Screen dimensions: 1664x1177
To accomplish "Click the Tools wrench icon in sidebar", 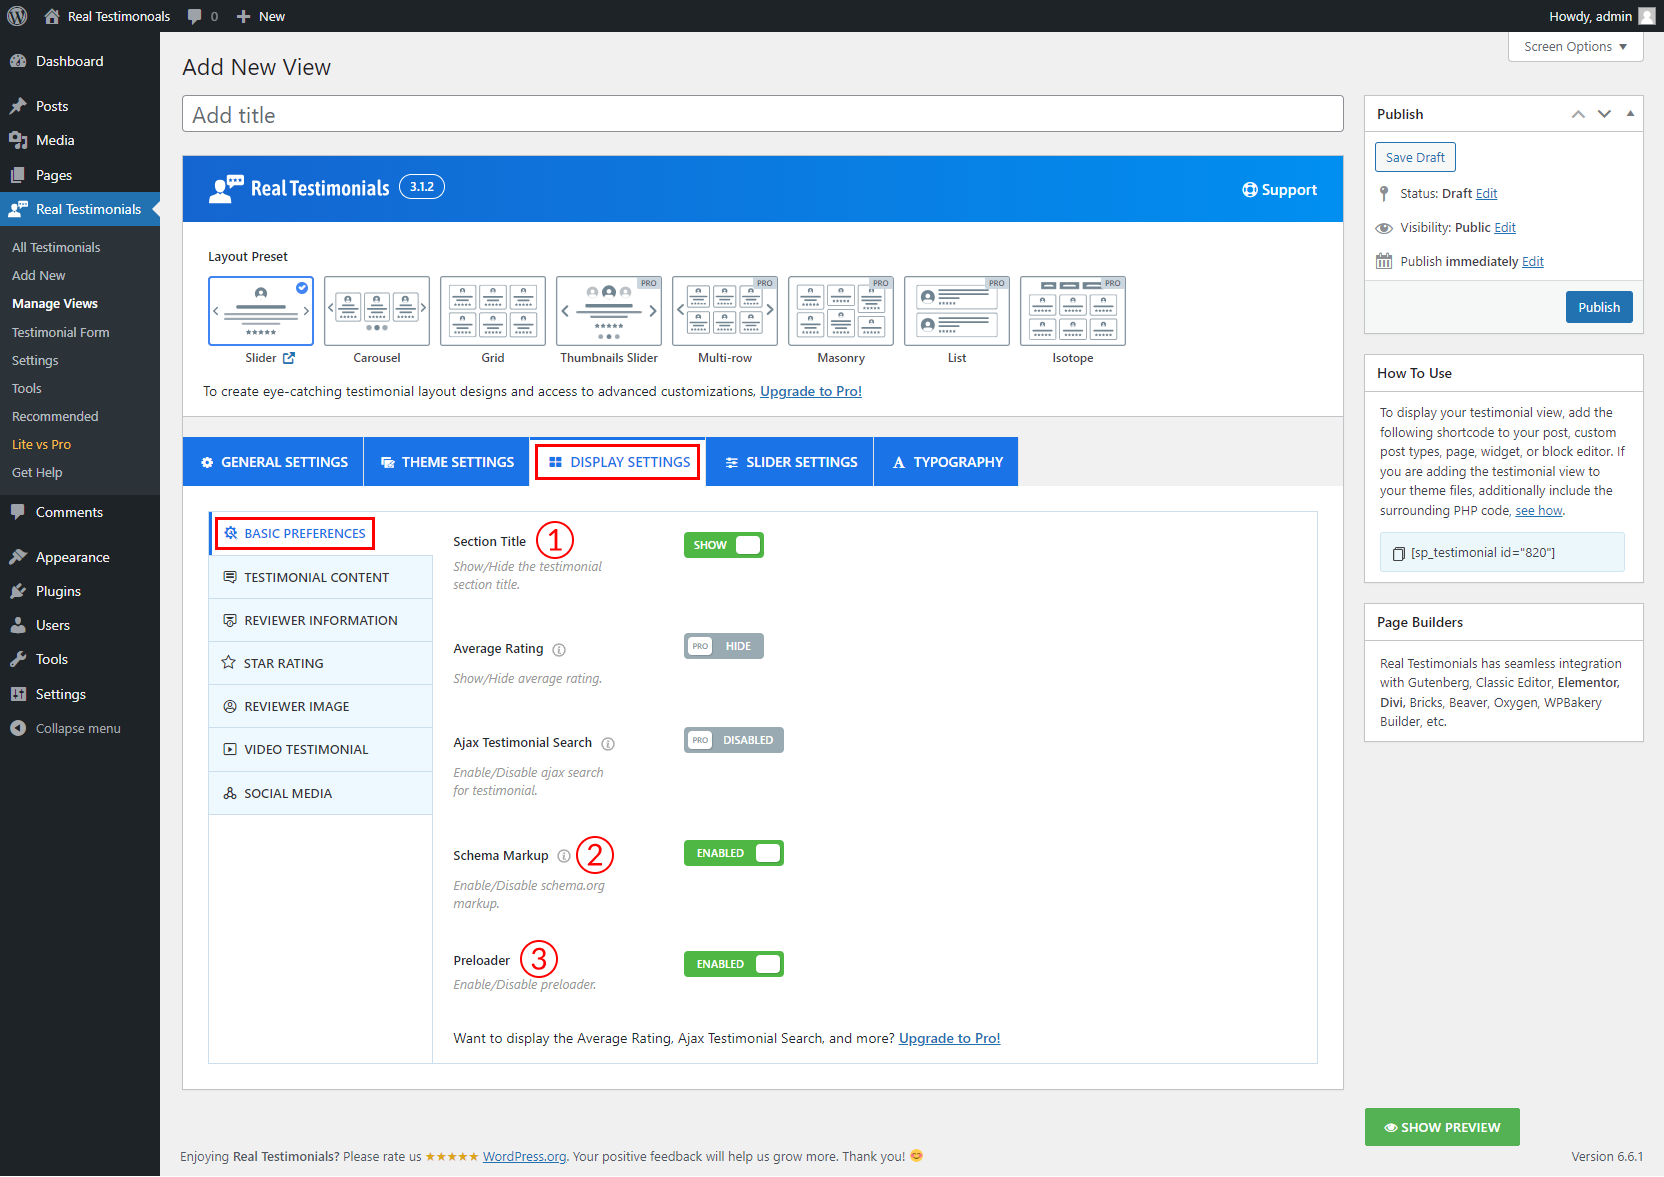I will (18, 659).
